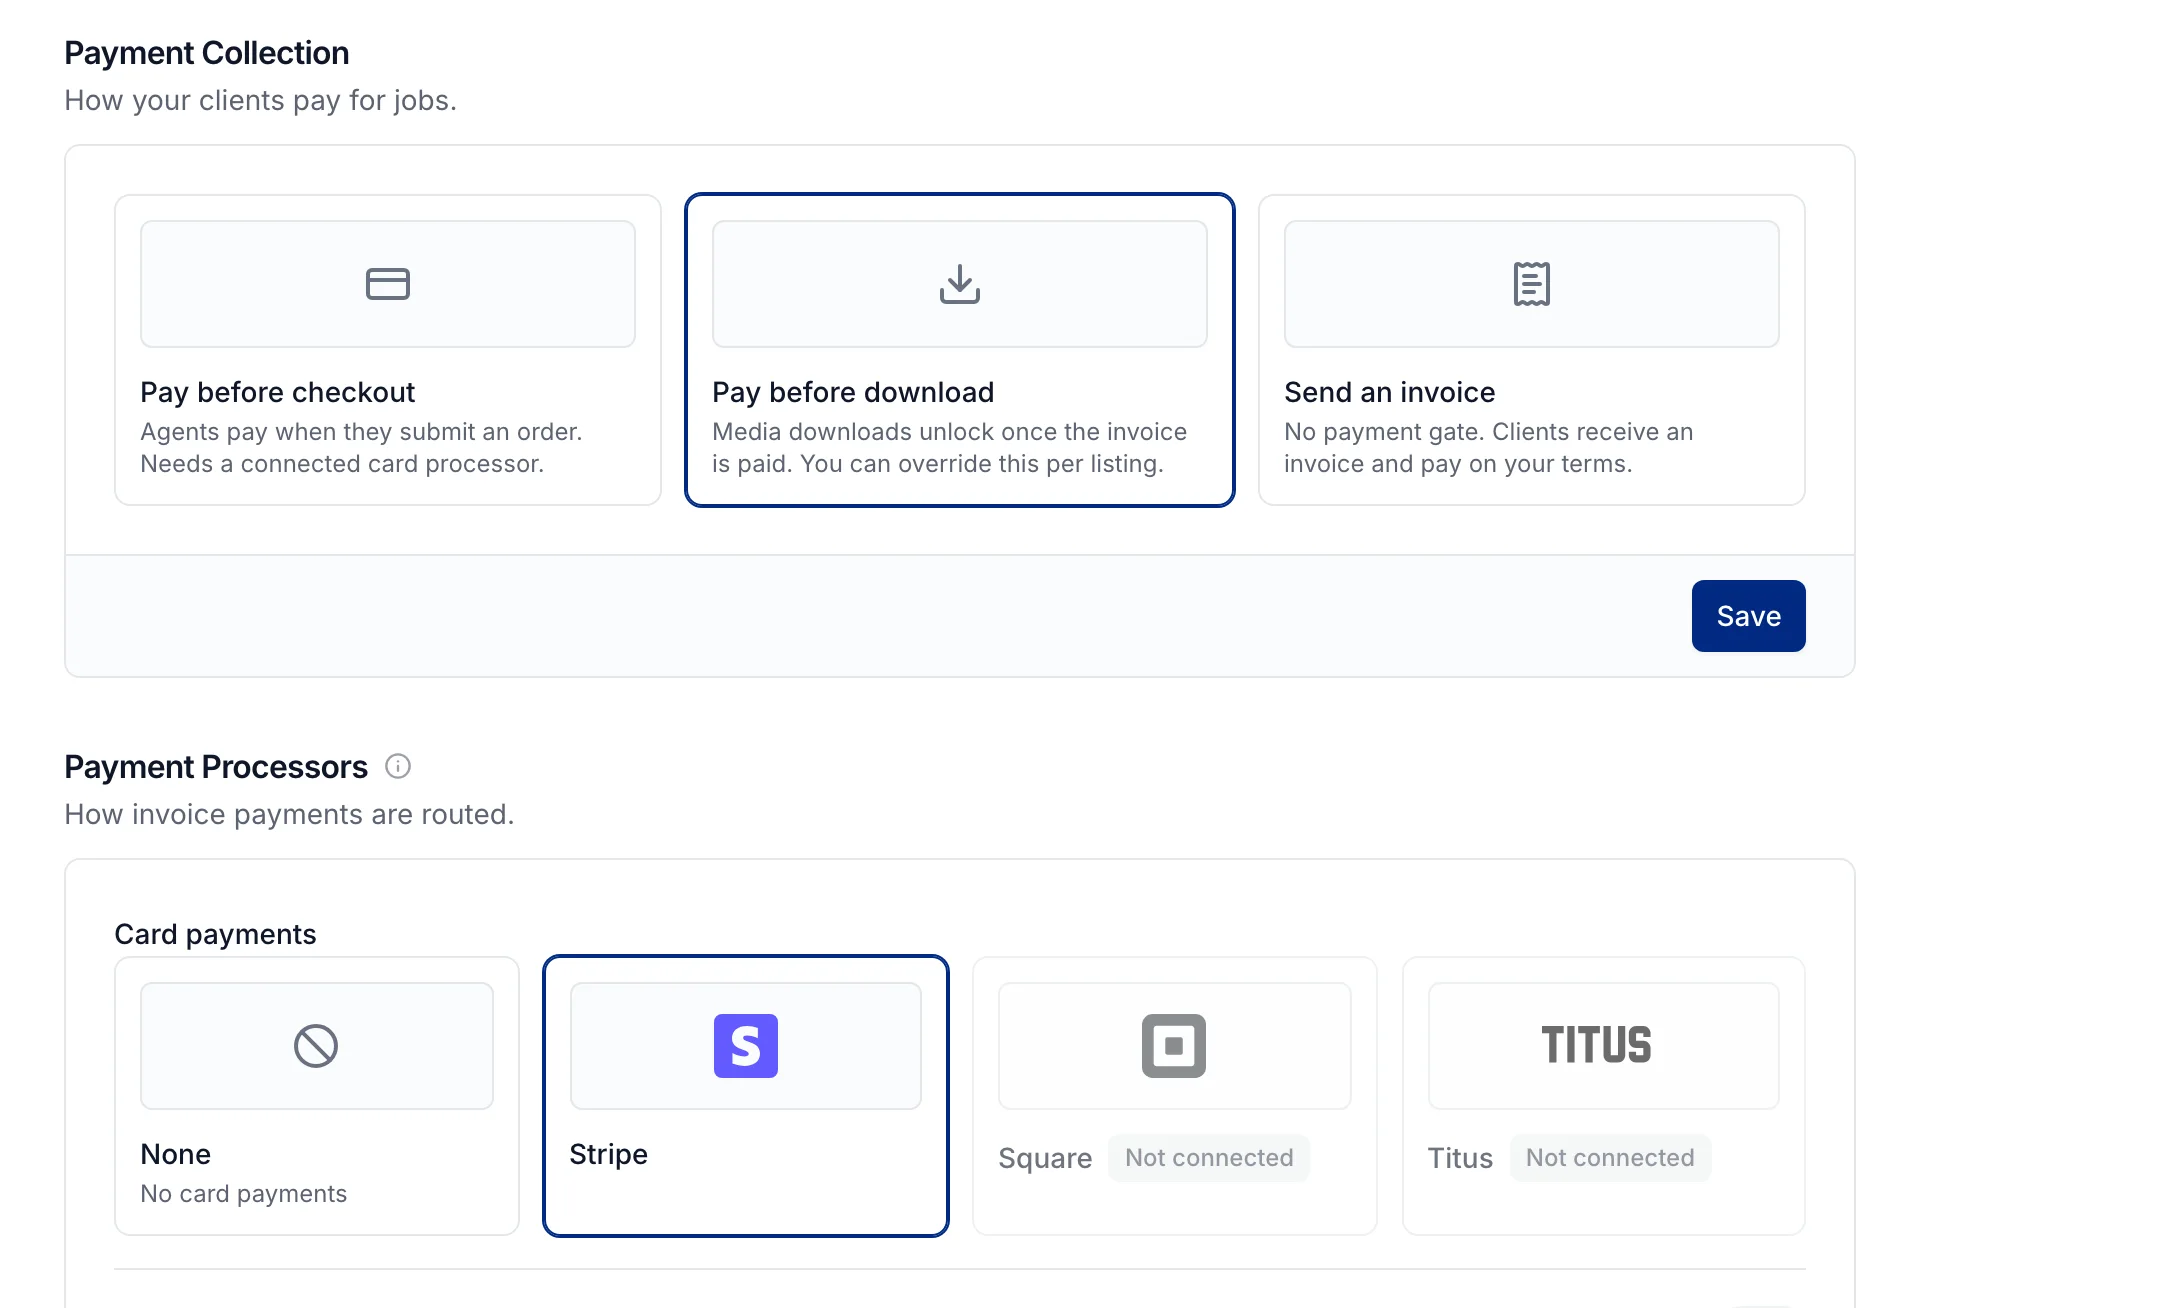Choose Square as card processor
Screen dimensions: 2168x1308
click(x=1175, y=1096)
